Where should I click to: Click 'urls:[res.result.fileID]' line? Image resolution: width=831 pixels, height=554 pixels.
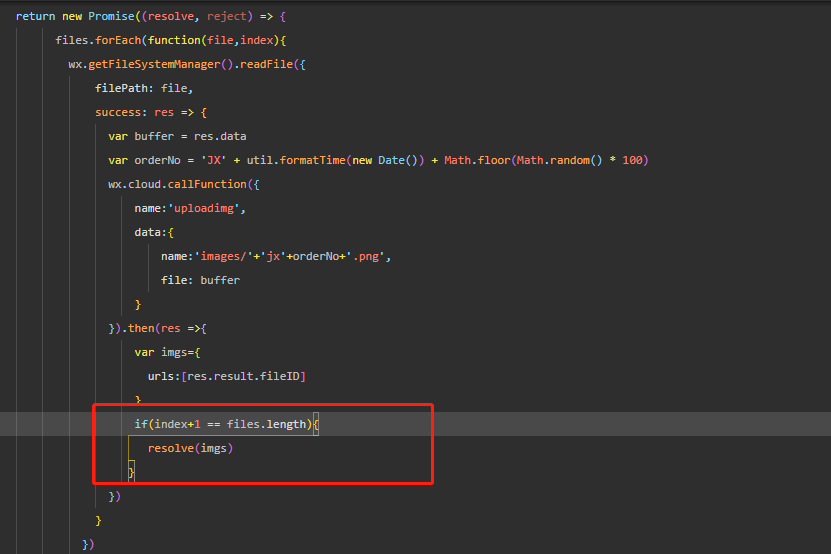[x=227, y=376]
